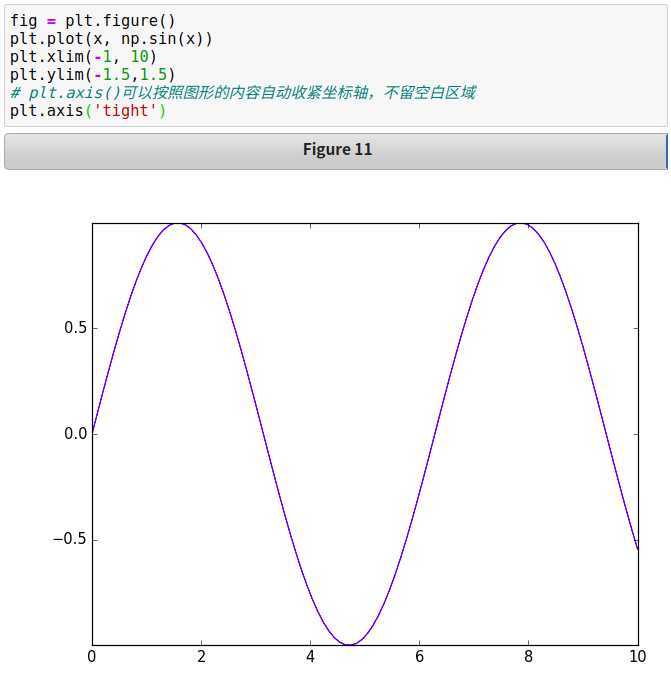The width and height of the screenshot is (671, 690).
Task: Click the x-axis tick label 8
Action: 528,657
